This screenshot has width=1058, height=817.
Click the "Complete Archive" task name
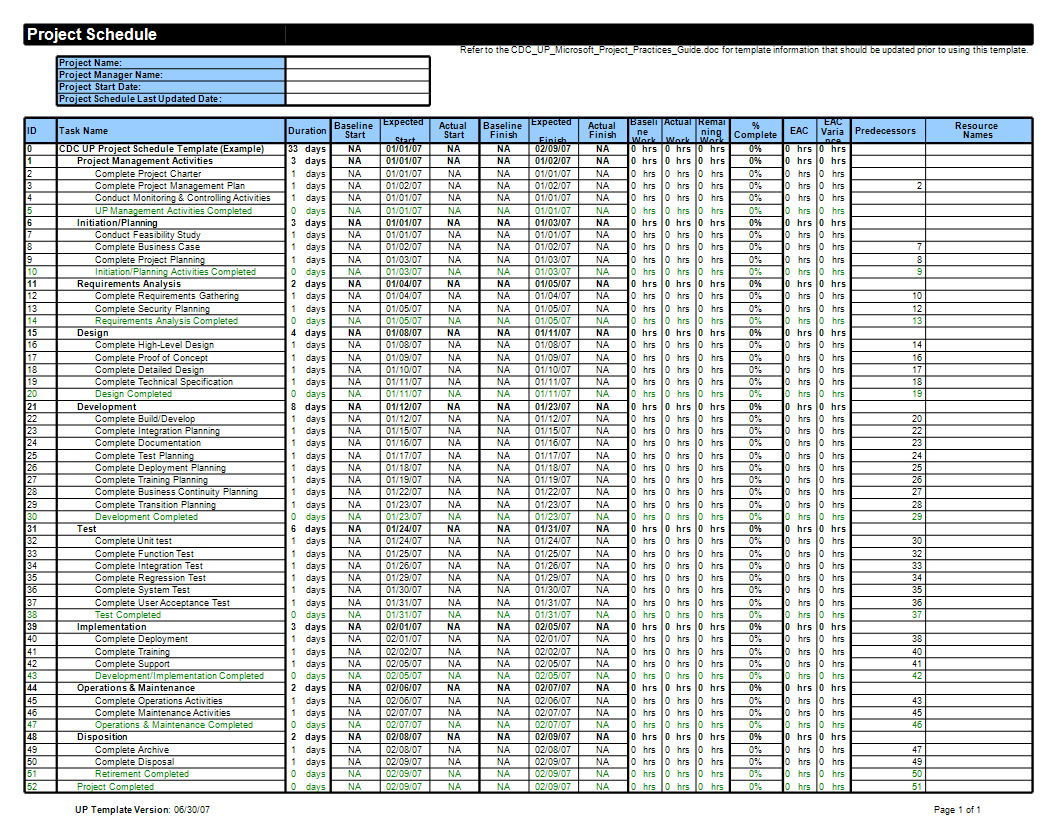tap(132, 750)
